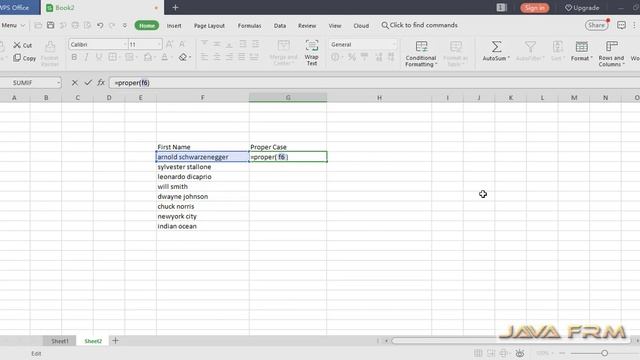The image size is (640, 360).
Task: Click the Sign in button
Action: click(534, 8)
